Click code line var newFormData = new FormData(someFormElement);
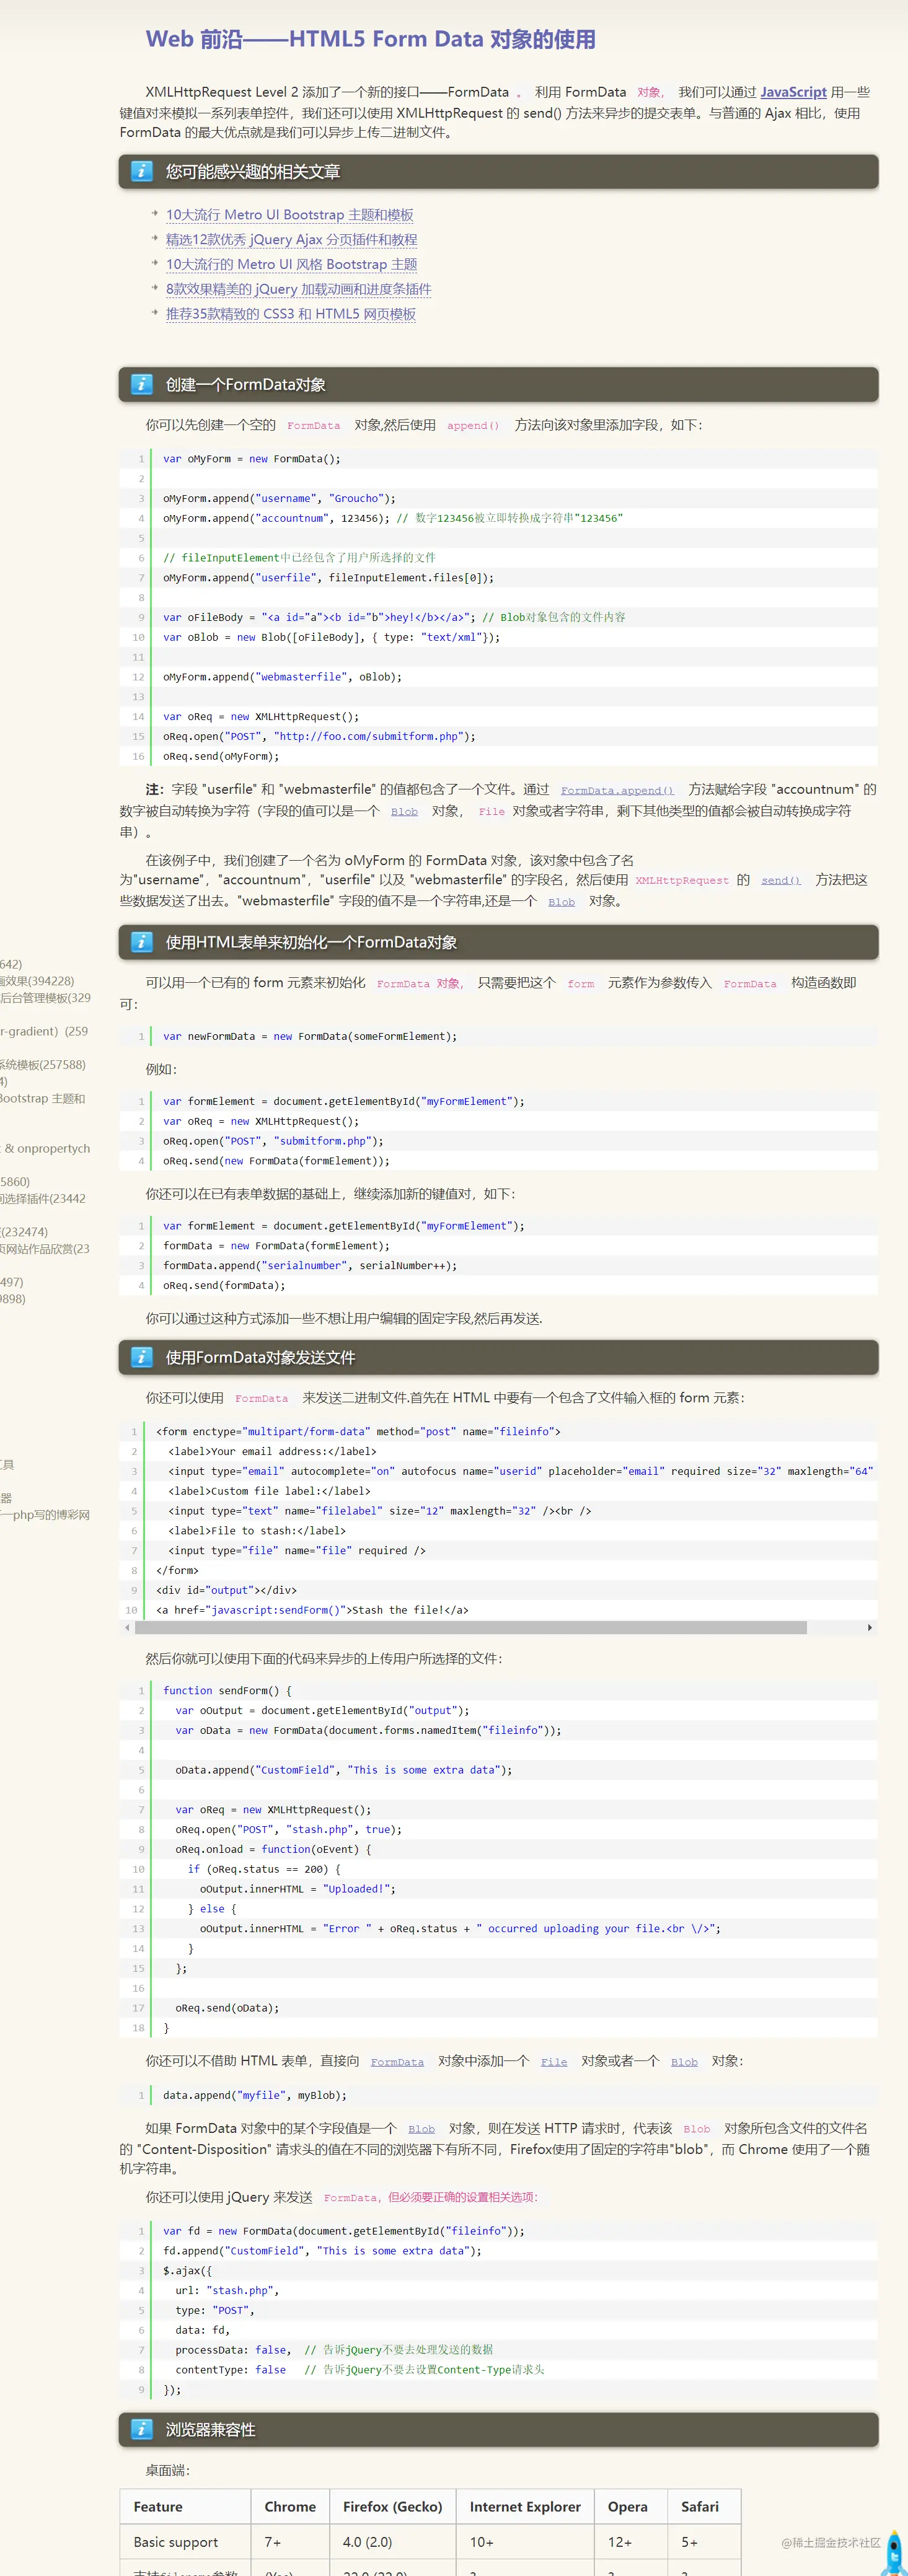The height and width of the screenshot is (2576, 908). pos(310,1036)
